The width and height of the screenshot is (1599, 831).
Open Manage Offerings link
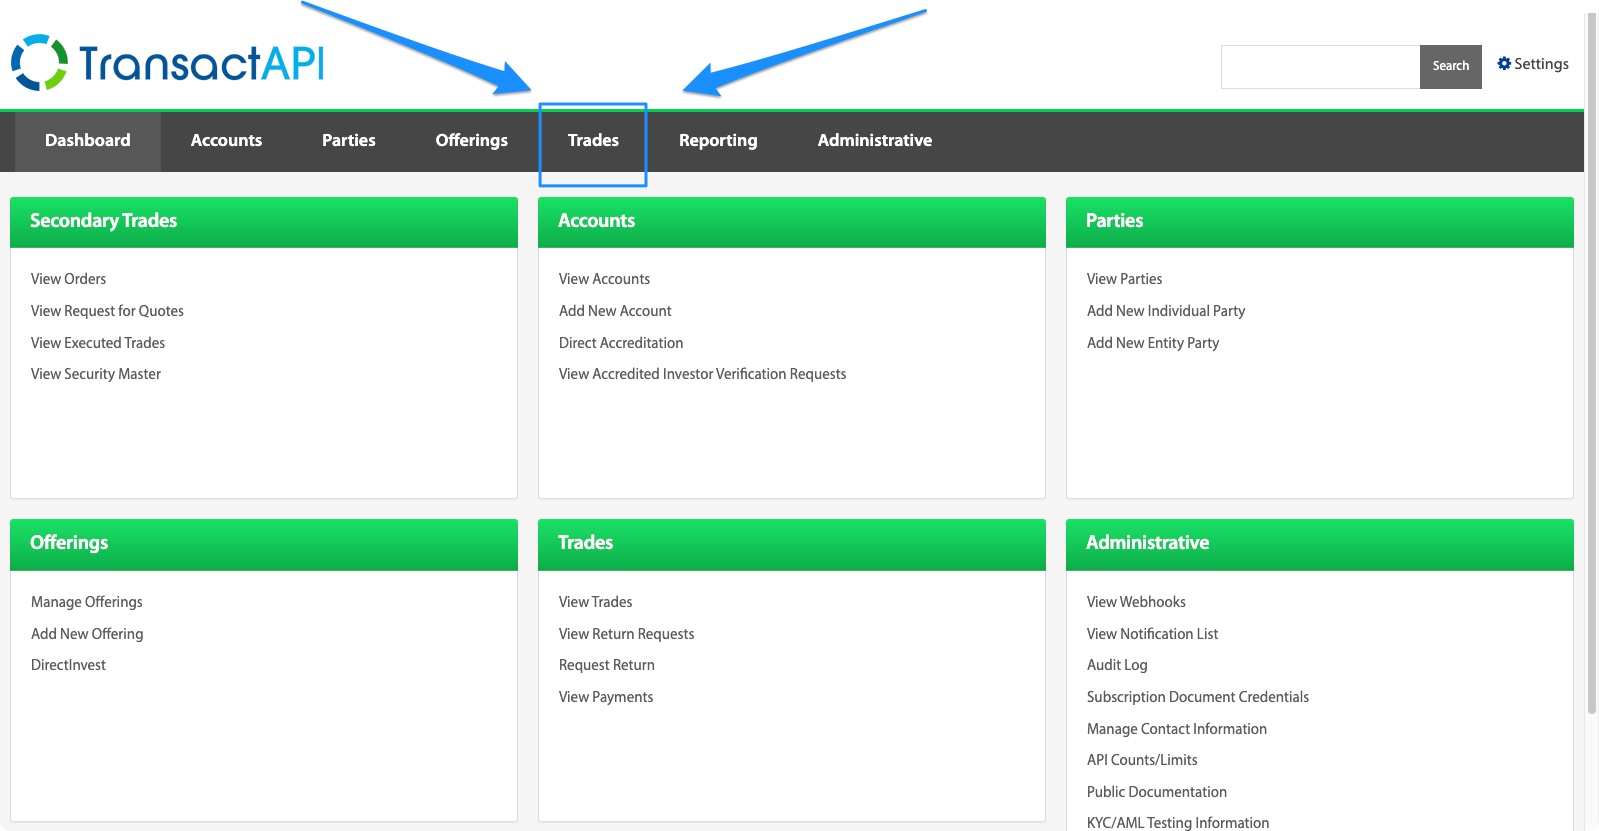tap(87, 602)
